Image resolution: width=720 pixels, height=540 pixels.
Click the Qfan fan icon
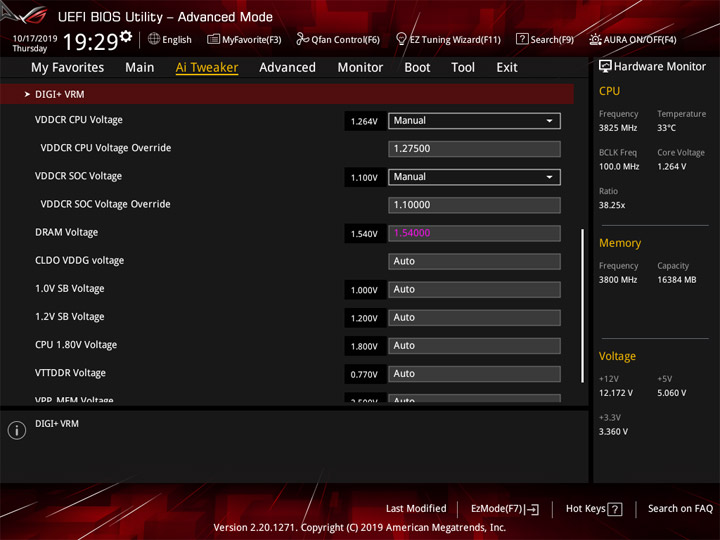point(302,39)
